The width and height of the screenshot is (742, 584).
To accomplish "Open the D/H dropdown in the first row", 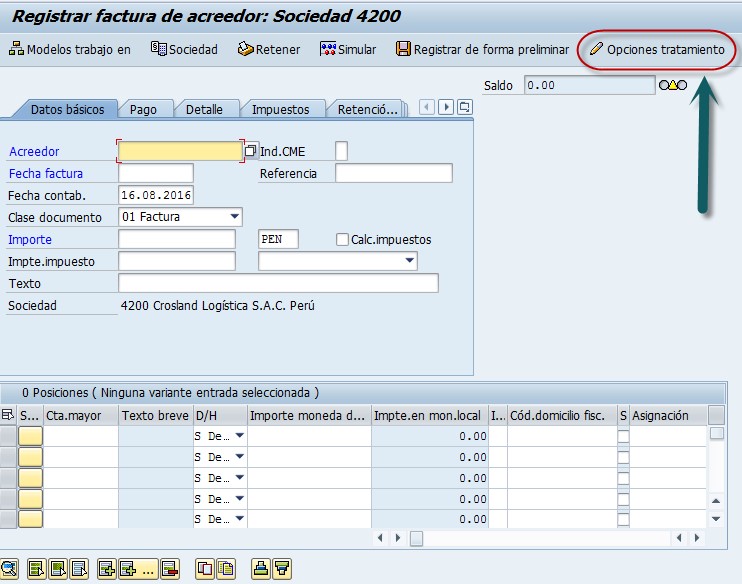I will coord(240,435).
